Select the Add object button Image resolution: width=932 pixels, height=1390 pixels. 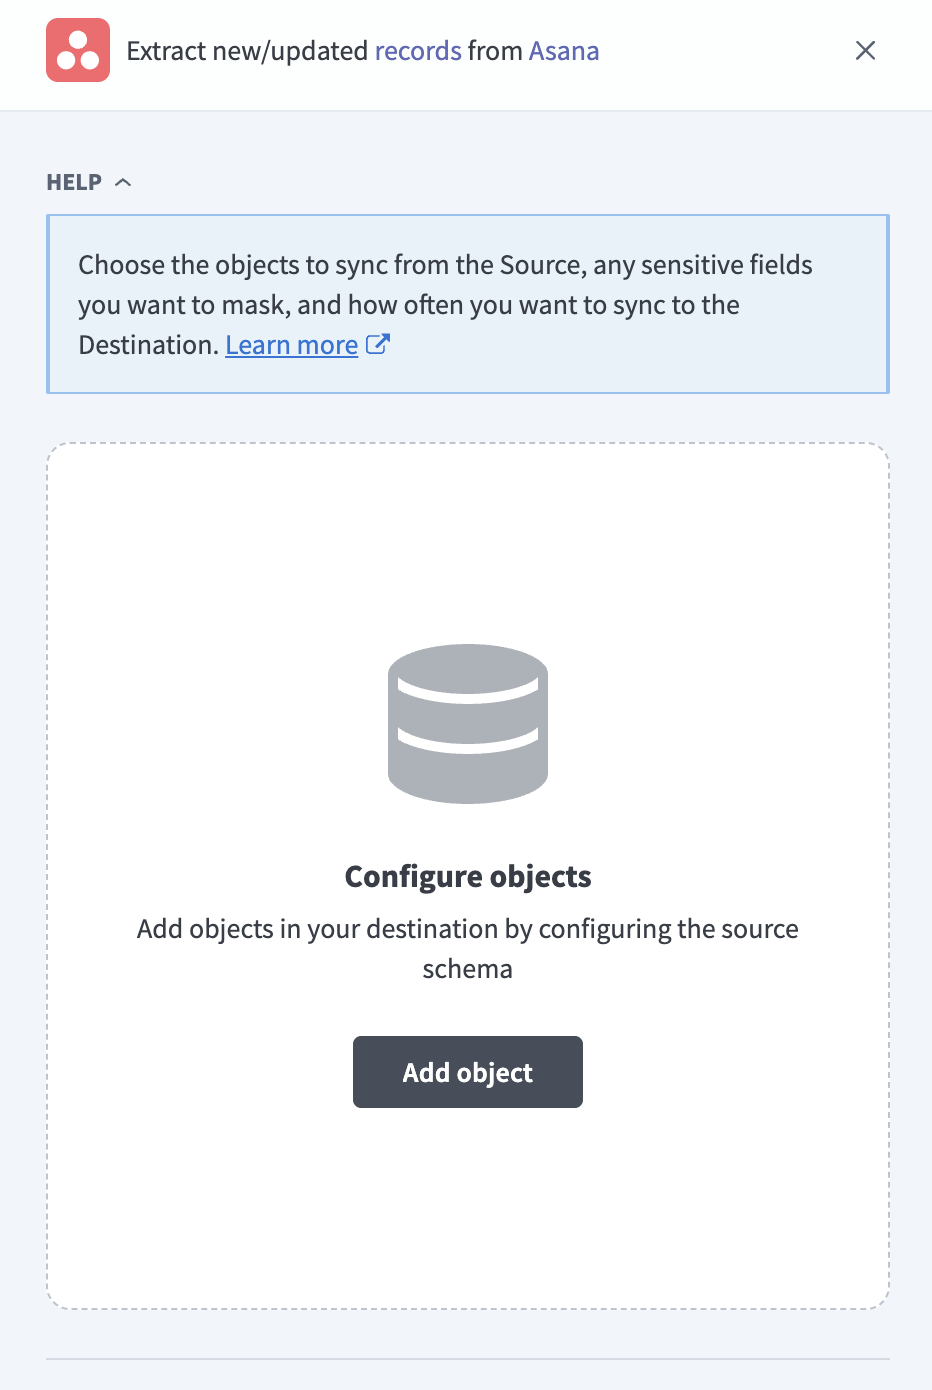click(468, 1072)
